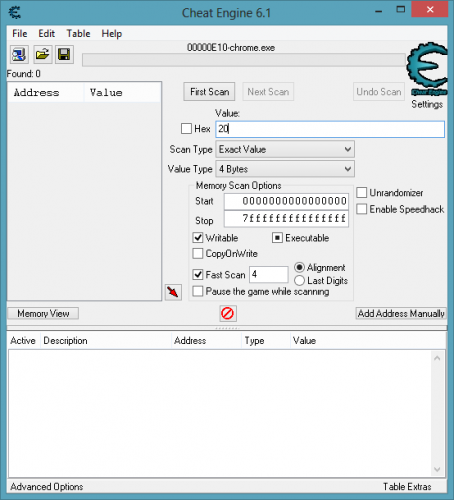This screenshot has height=500, width=454.
Task: Minimize the Cheat Engine window
Action: (x=378, y=11)
